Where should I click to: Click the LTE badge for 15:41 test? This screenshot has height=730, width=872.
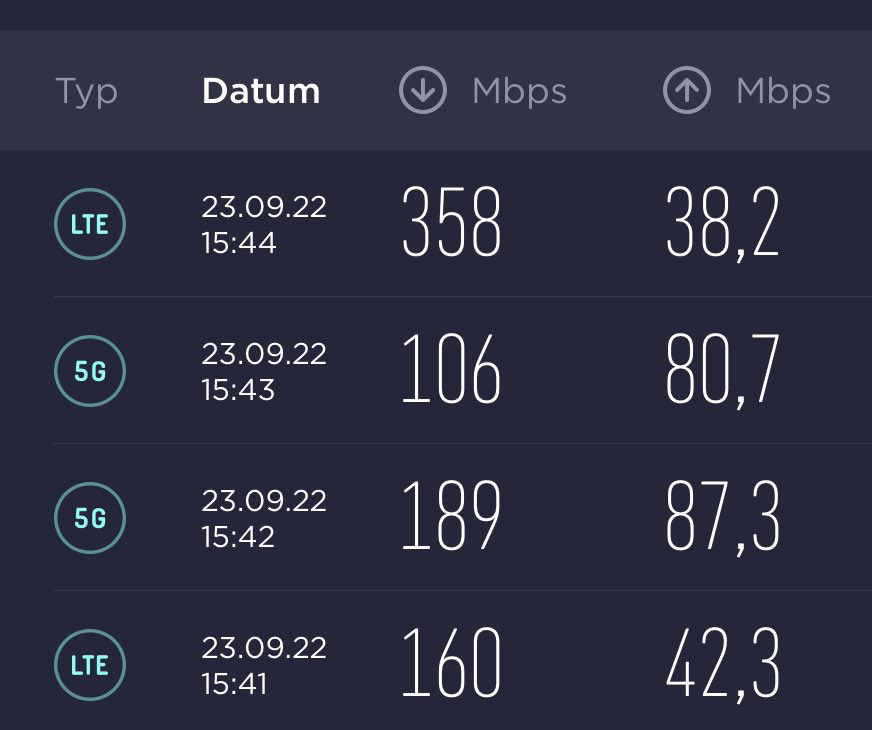(x=90, y=664)
